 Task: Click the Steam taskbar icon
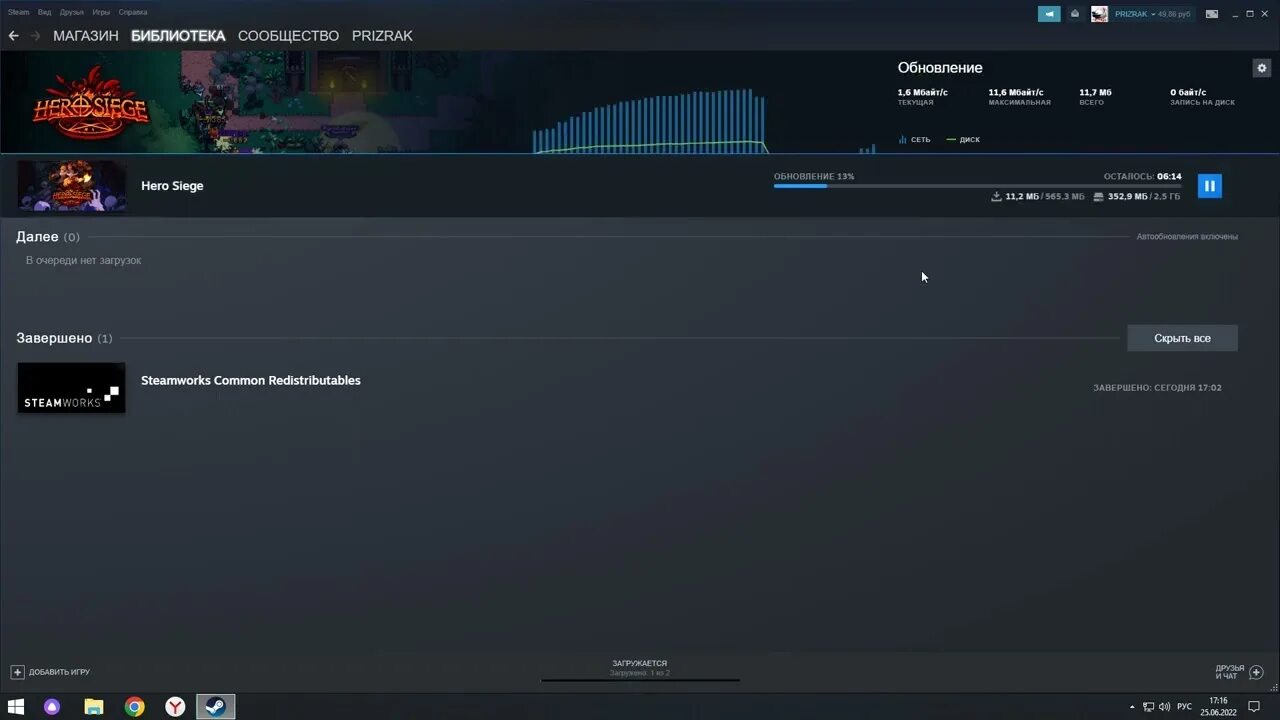[x=215, y=707]
